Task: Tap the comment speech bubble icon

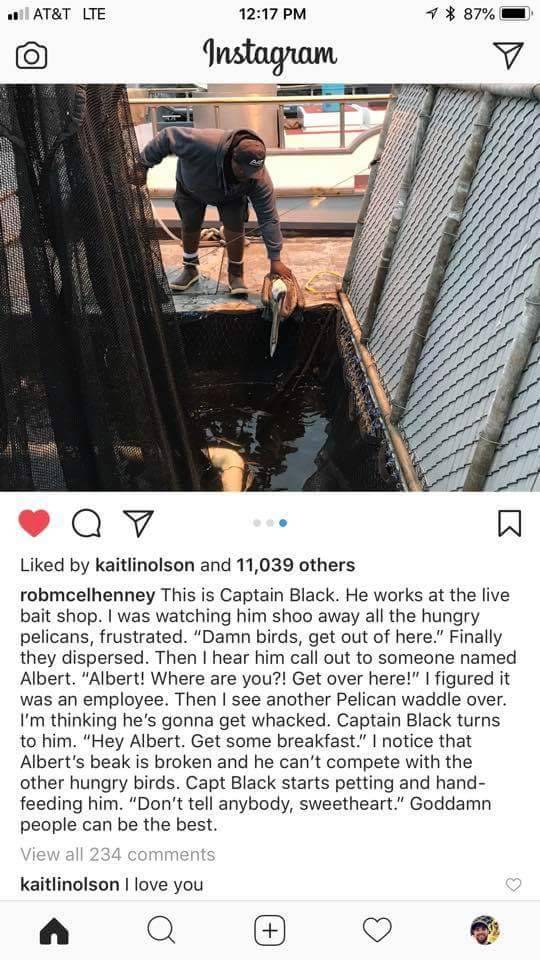Action: coord(87,524)
